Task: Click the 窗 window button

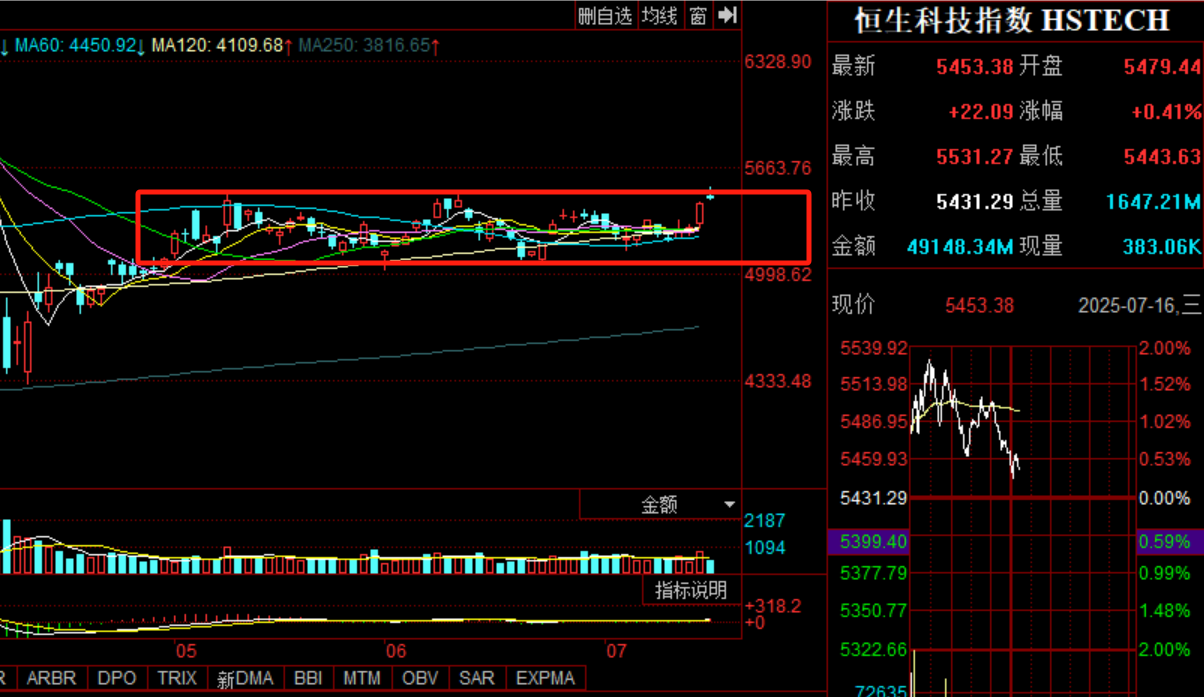Action: pos(698,15)
